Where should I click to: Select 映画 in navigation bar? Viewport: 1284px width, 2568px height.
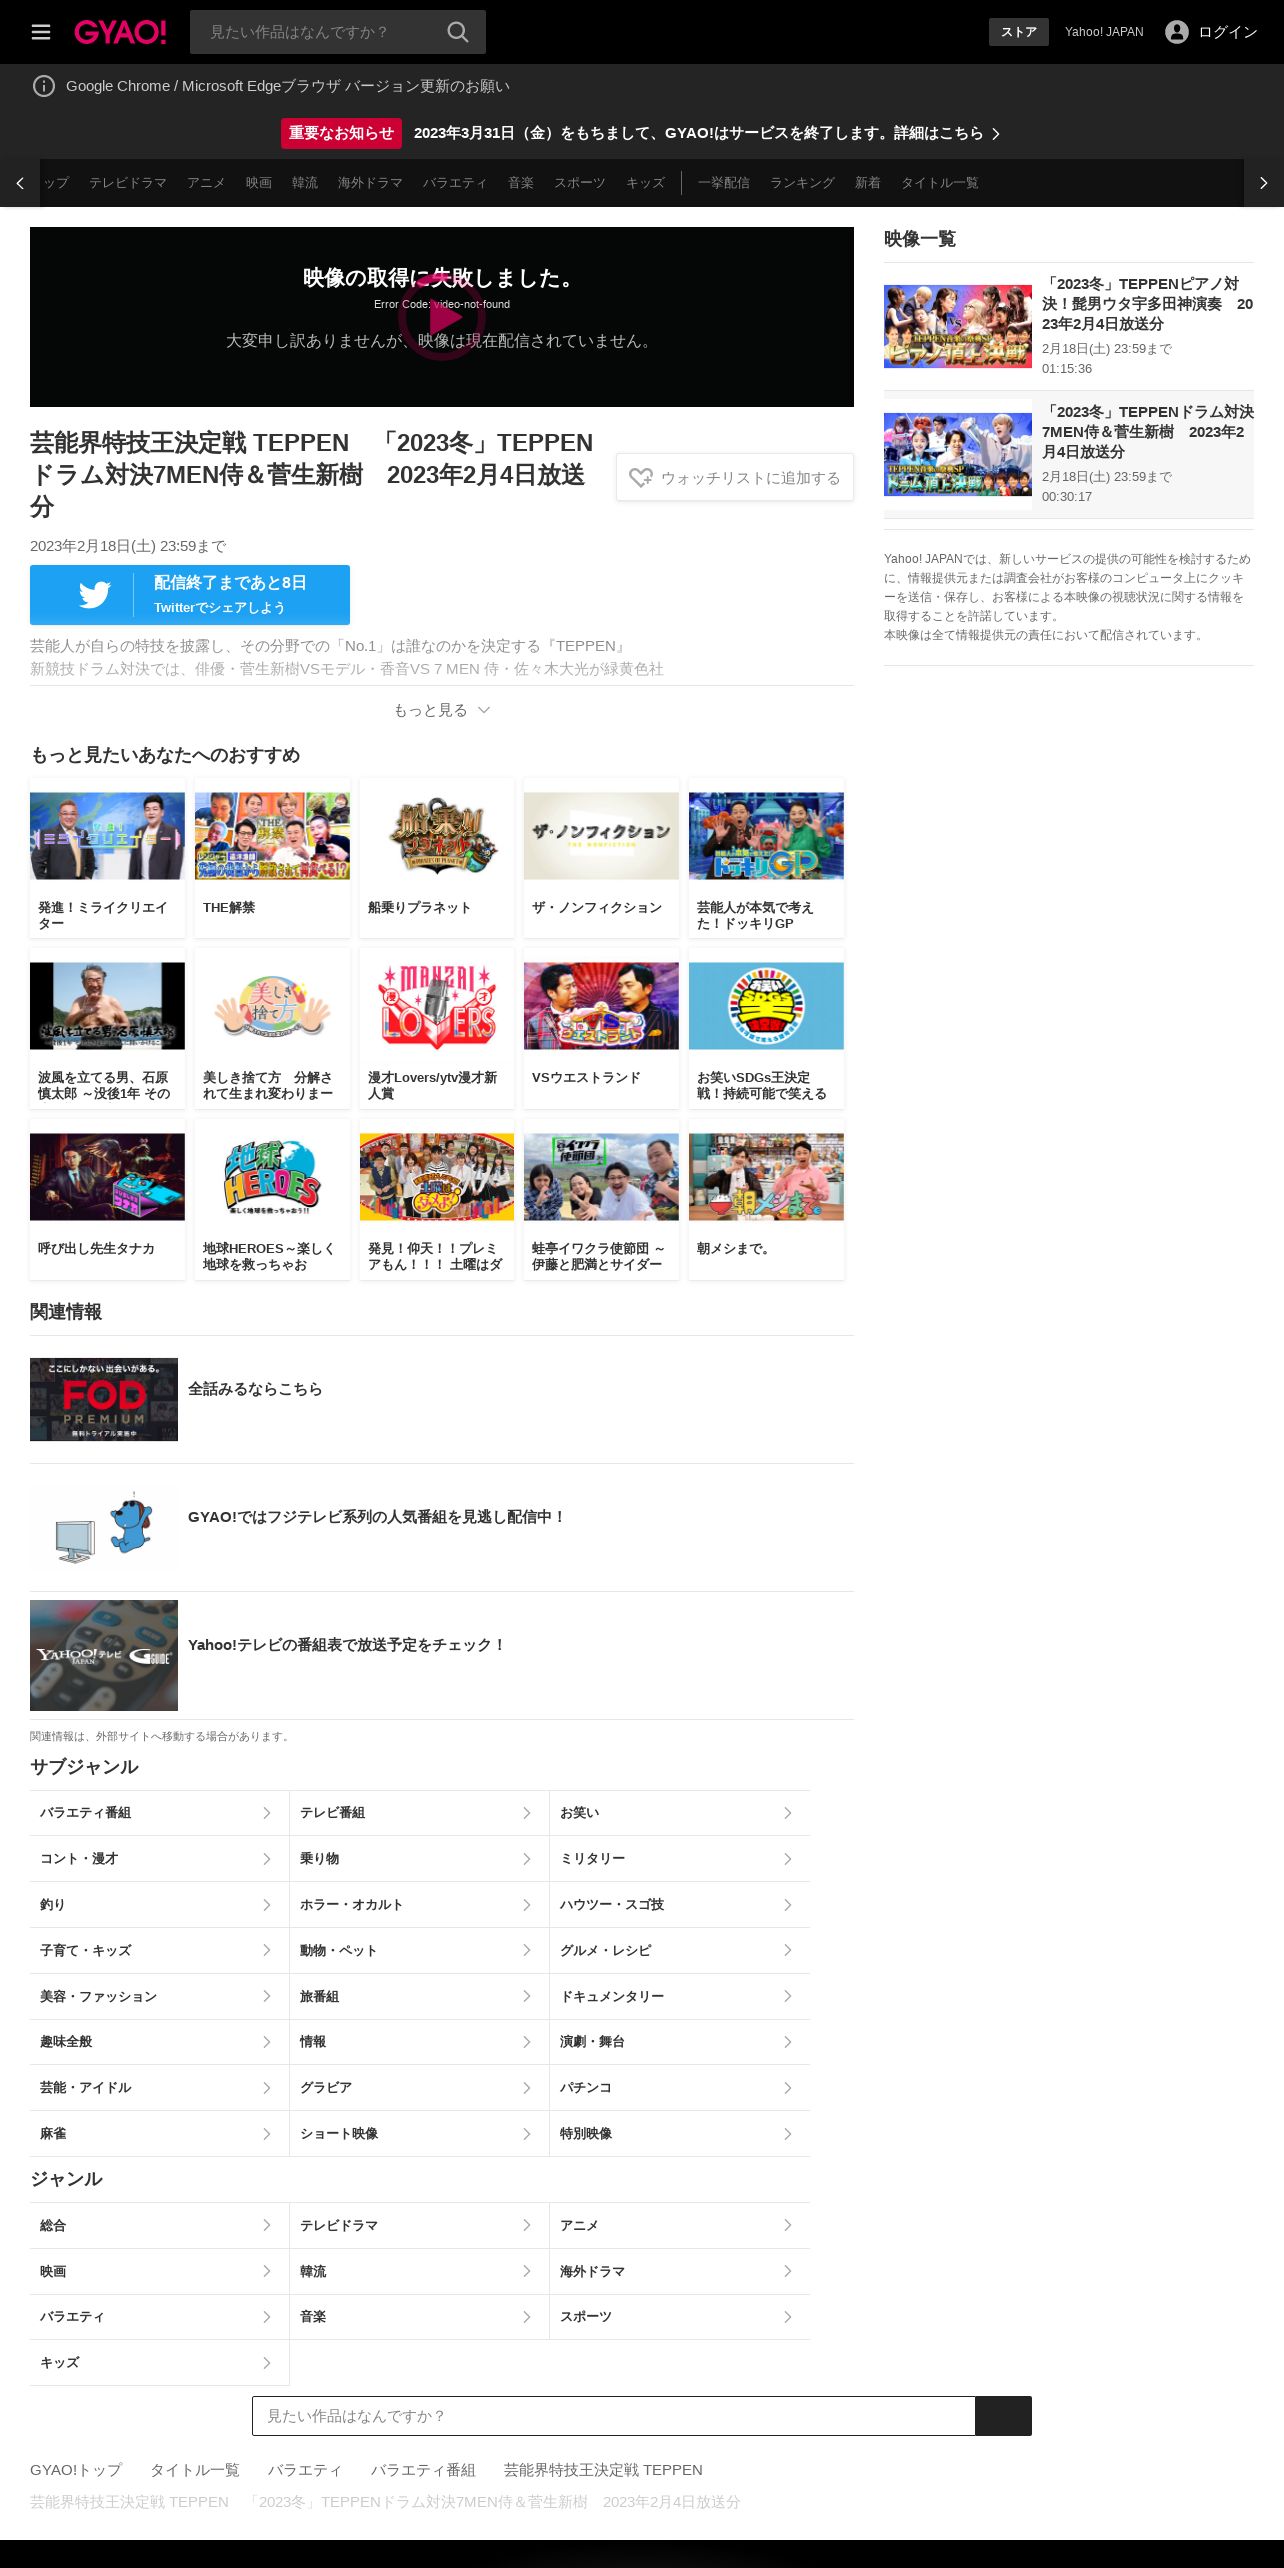(259, 183)
